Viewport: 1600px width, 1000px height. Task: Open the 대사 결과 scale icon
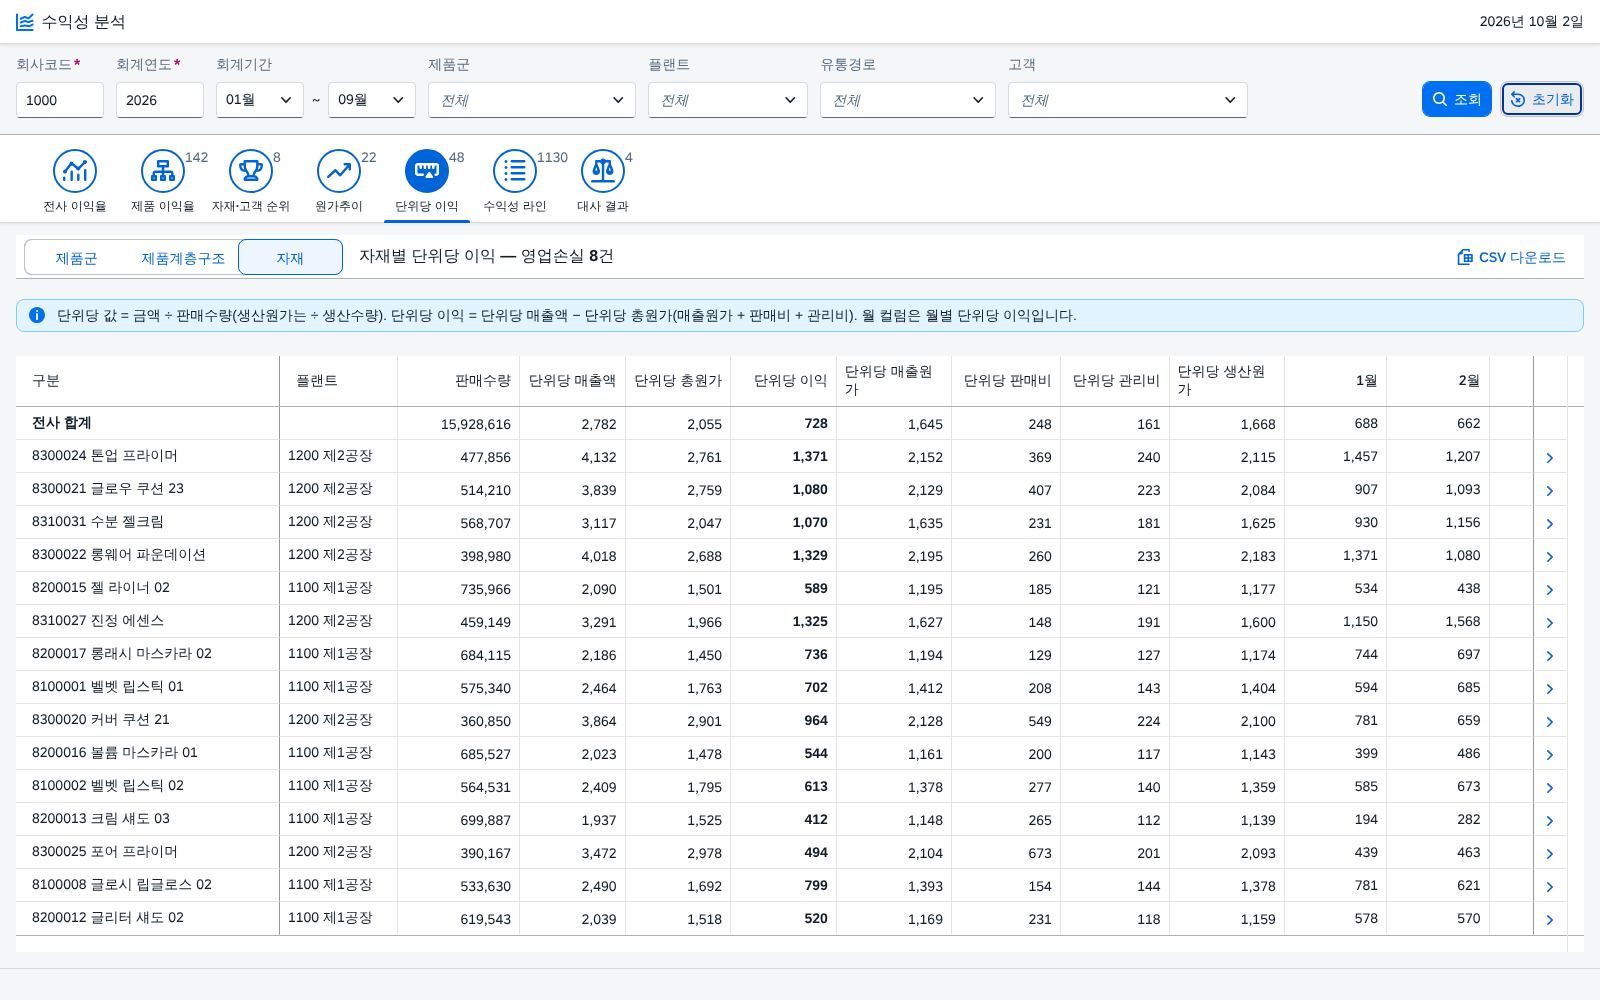(603, 171)
